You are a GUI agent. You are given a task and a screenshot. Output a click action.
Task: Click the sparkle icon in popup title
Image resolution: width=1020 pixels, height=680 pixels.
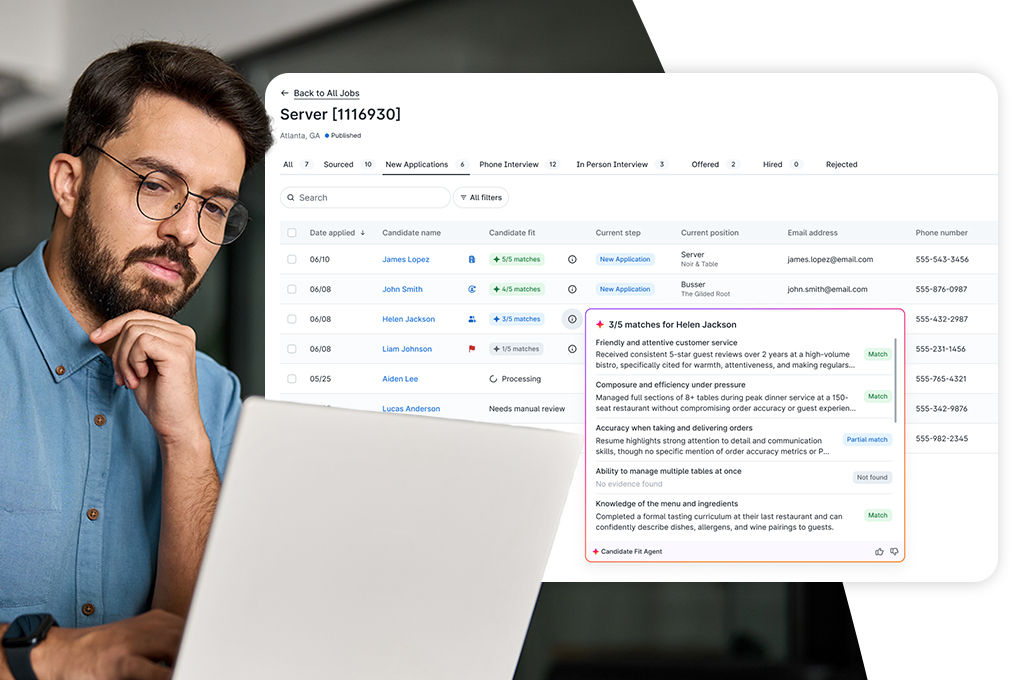[600, 325]
